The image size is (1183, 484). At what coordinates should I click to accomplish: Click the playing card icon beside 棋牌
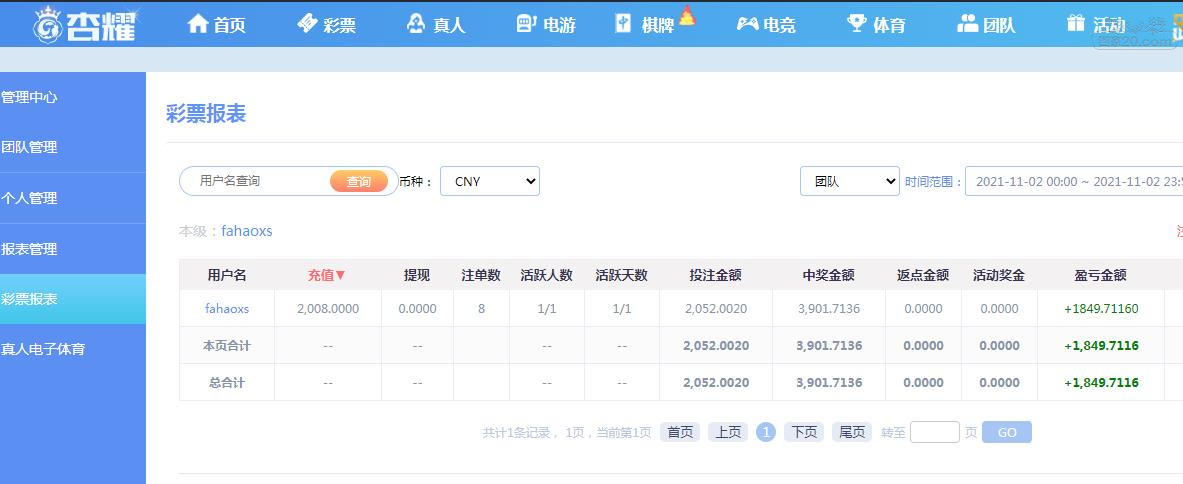pos(623,24)
